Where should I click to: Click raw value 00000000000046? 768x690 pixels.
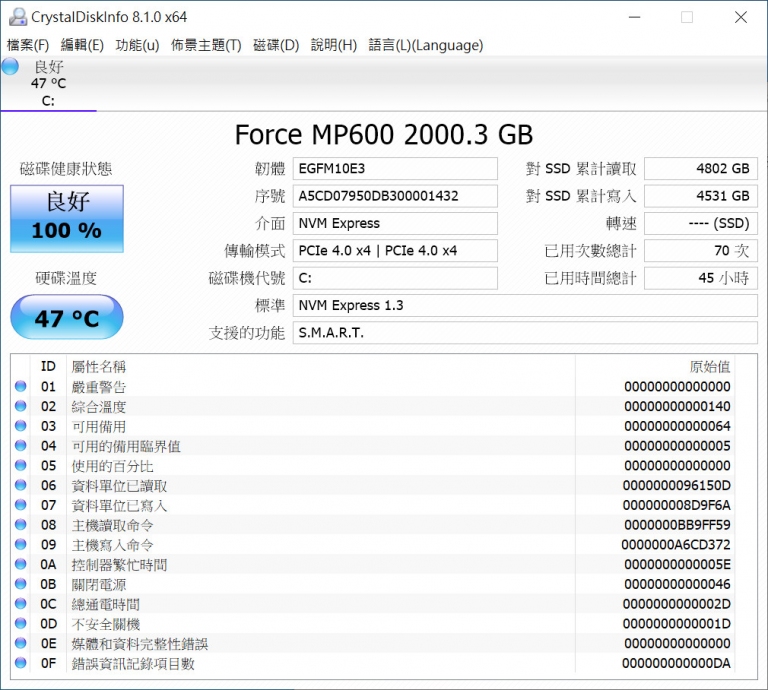pos(677,584)
